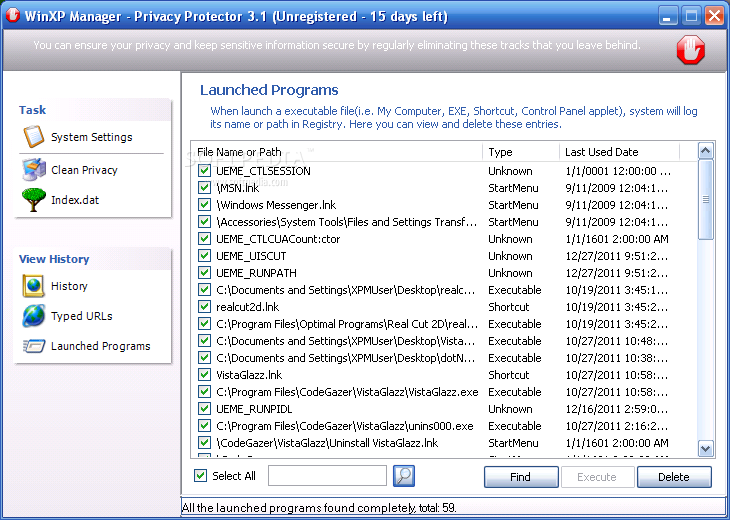
Task: Click the red app icon in title bar
Action: 13,15
